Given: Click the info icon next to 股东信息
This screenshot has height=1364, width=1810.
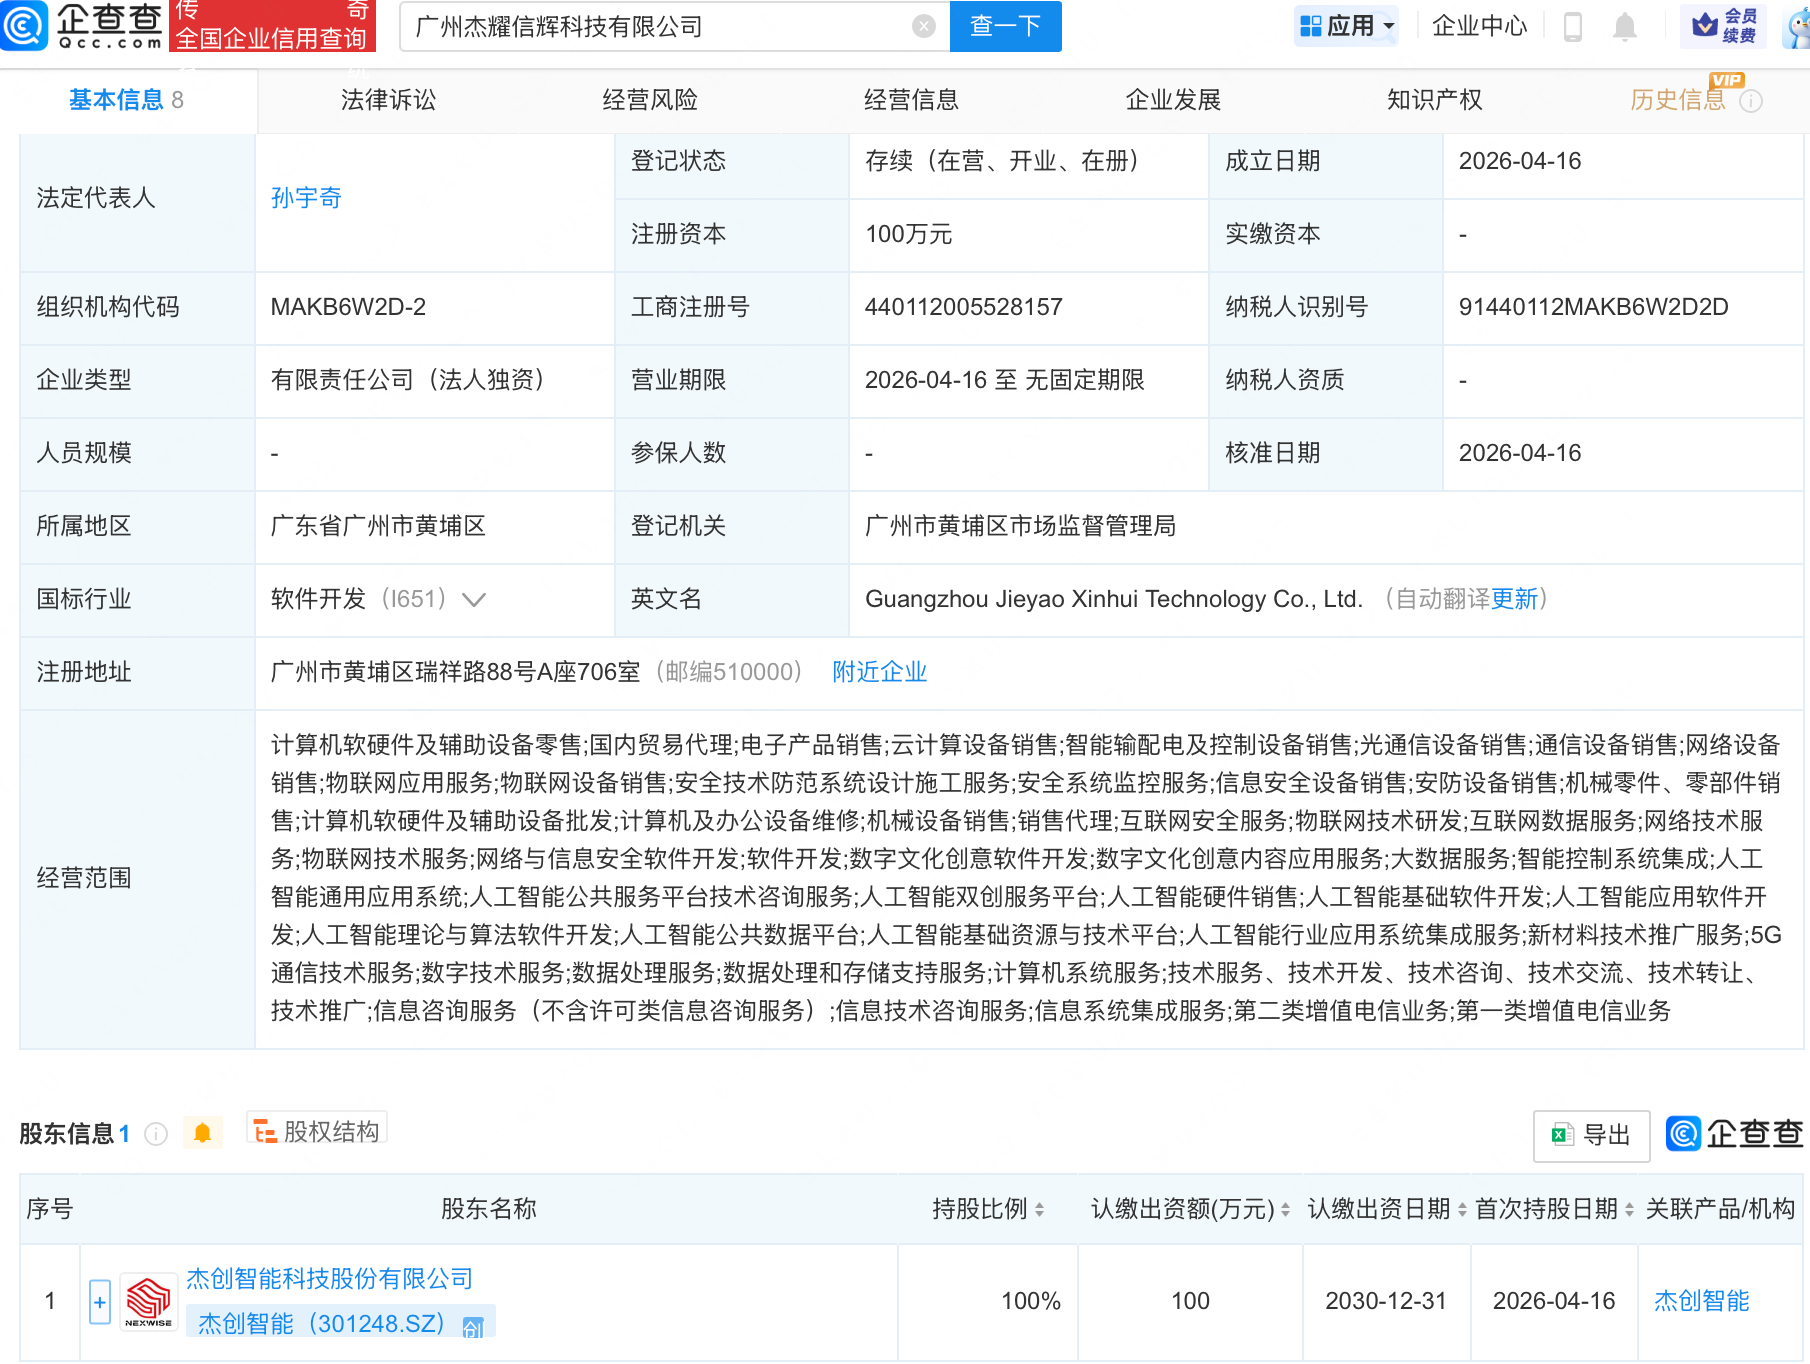Looking at the screenshot, I should pyautogui.click(x=156, y=1133).
